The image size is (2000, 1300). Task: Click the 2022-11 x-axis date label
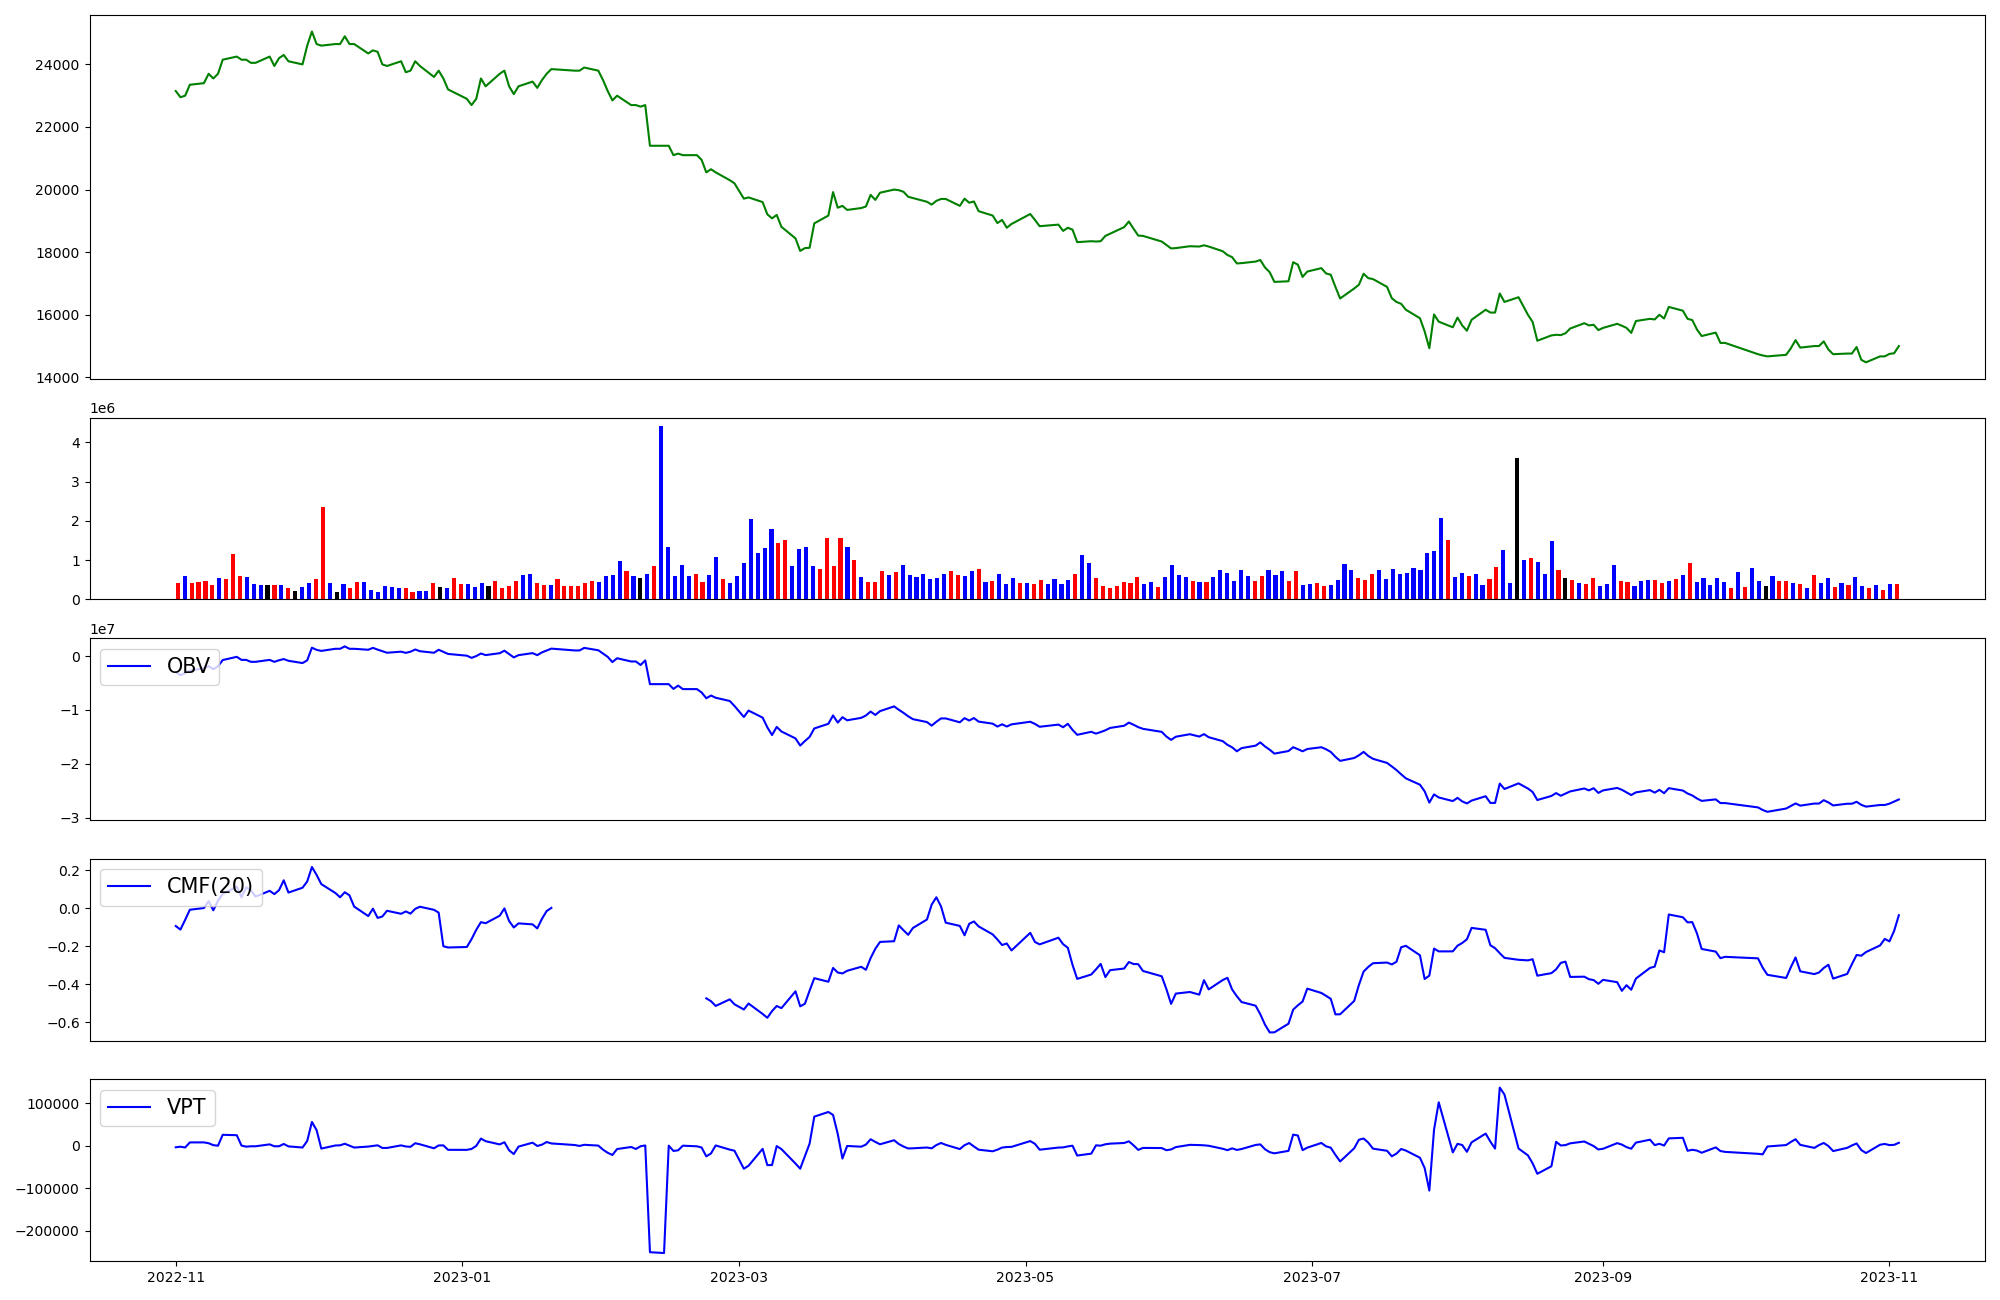[176, 1277]
